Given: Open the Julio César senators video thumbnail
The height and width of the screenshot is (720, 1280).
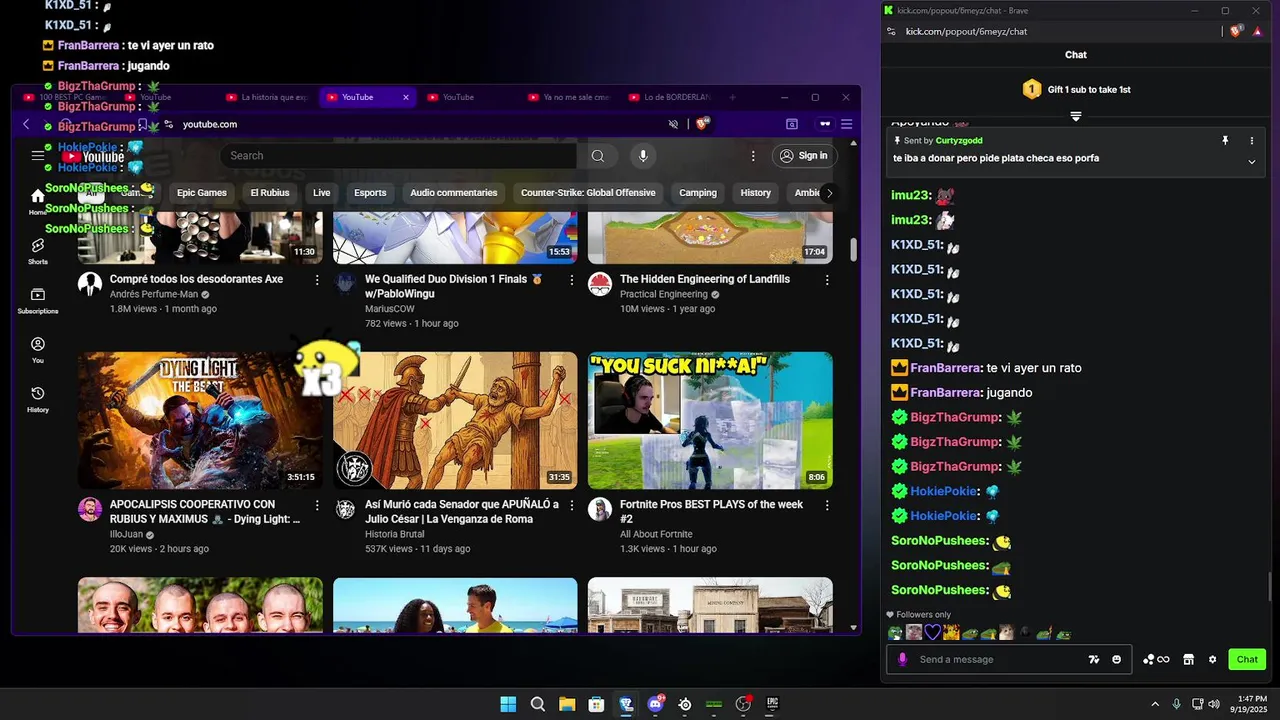Looking at the screenshot, I should coord(455,420).
